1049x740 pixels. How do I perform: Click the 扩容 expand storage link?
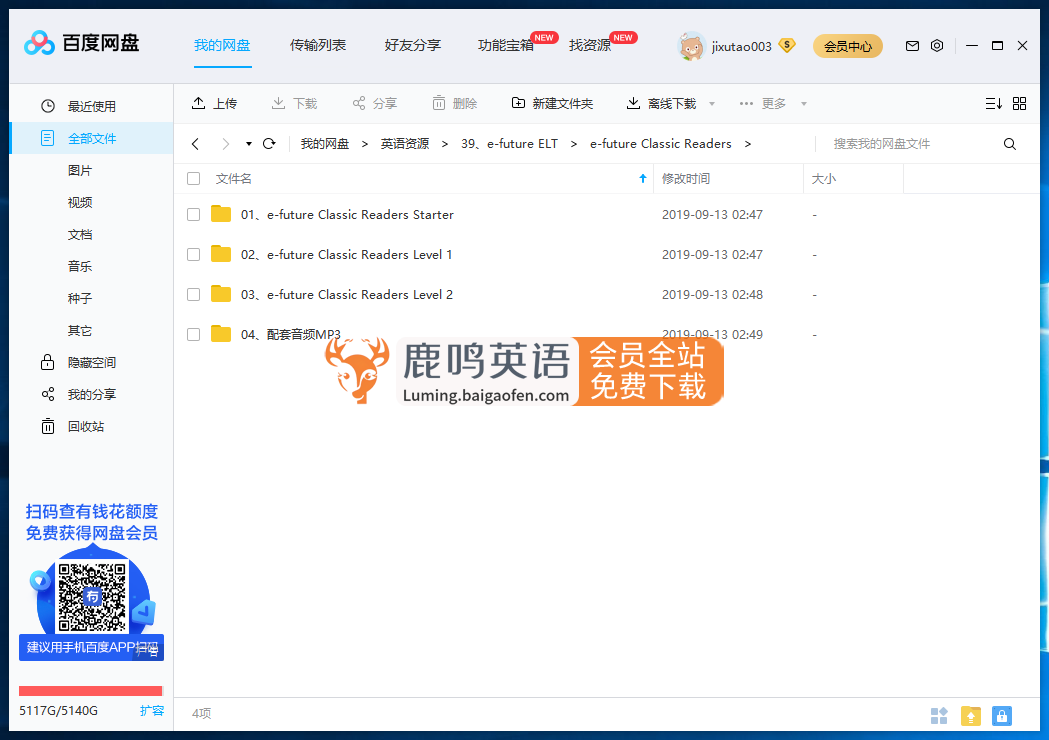[152, 711]
